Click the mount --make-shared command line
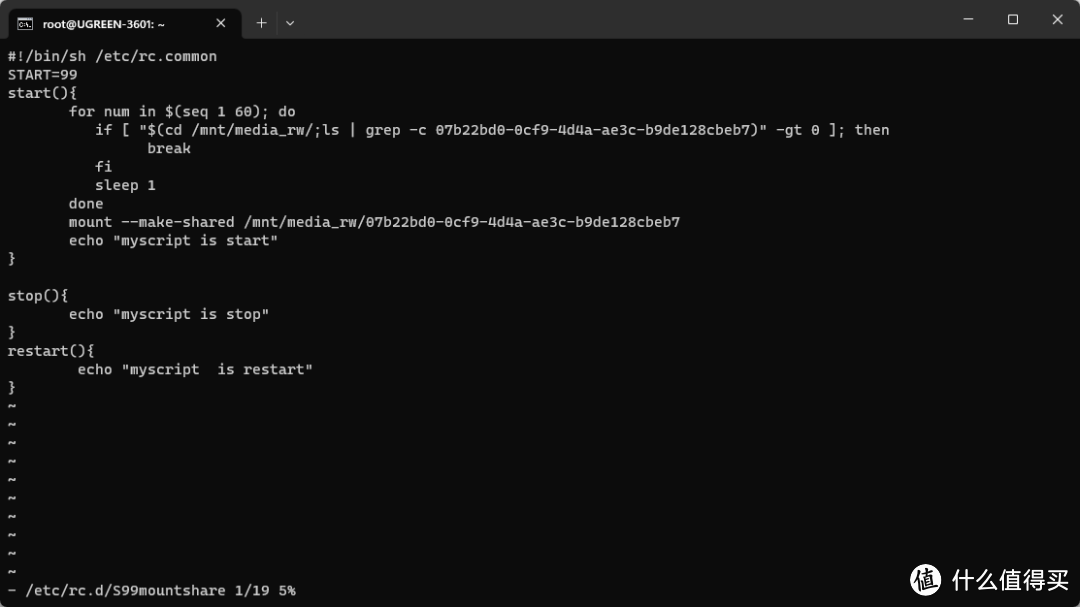 [x=374, y=222]
